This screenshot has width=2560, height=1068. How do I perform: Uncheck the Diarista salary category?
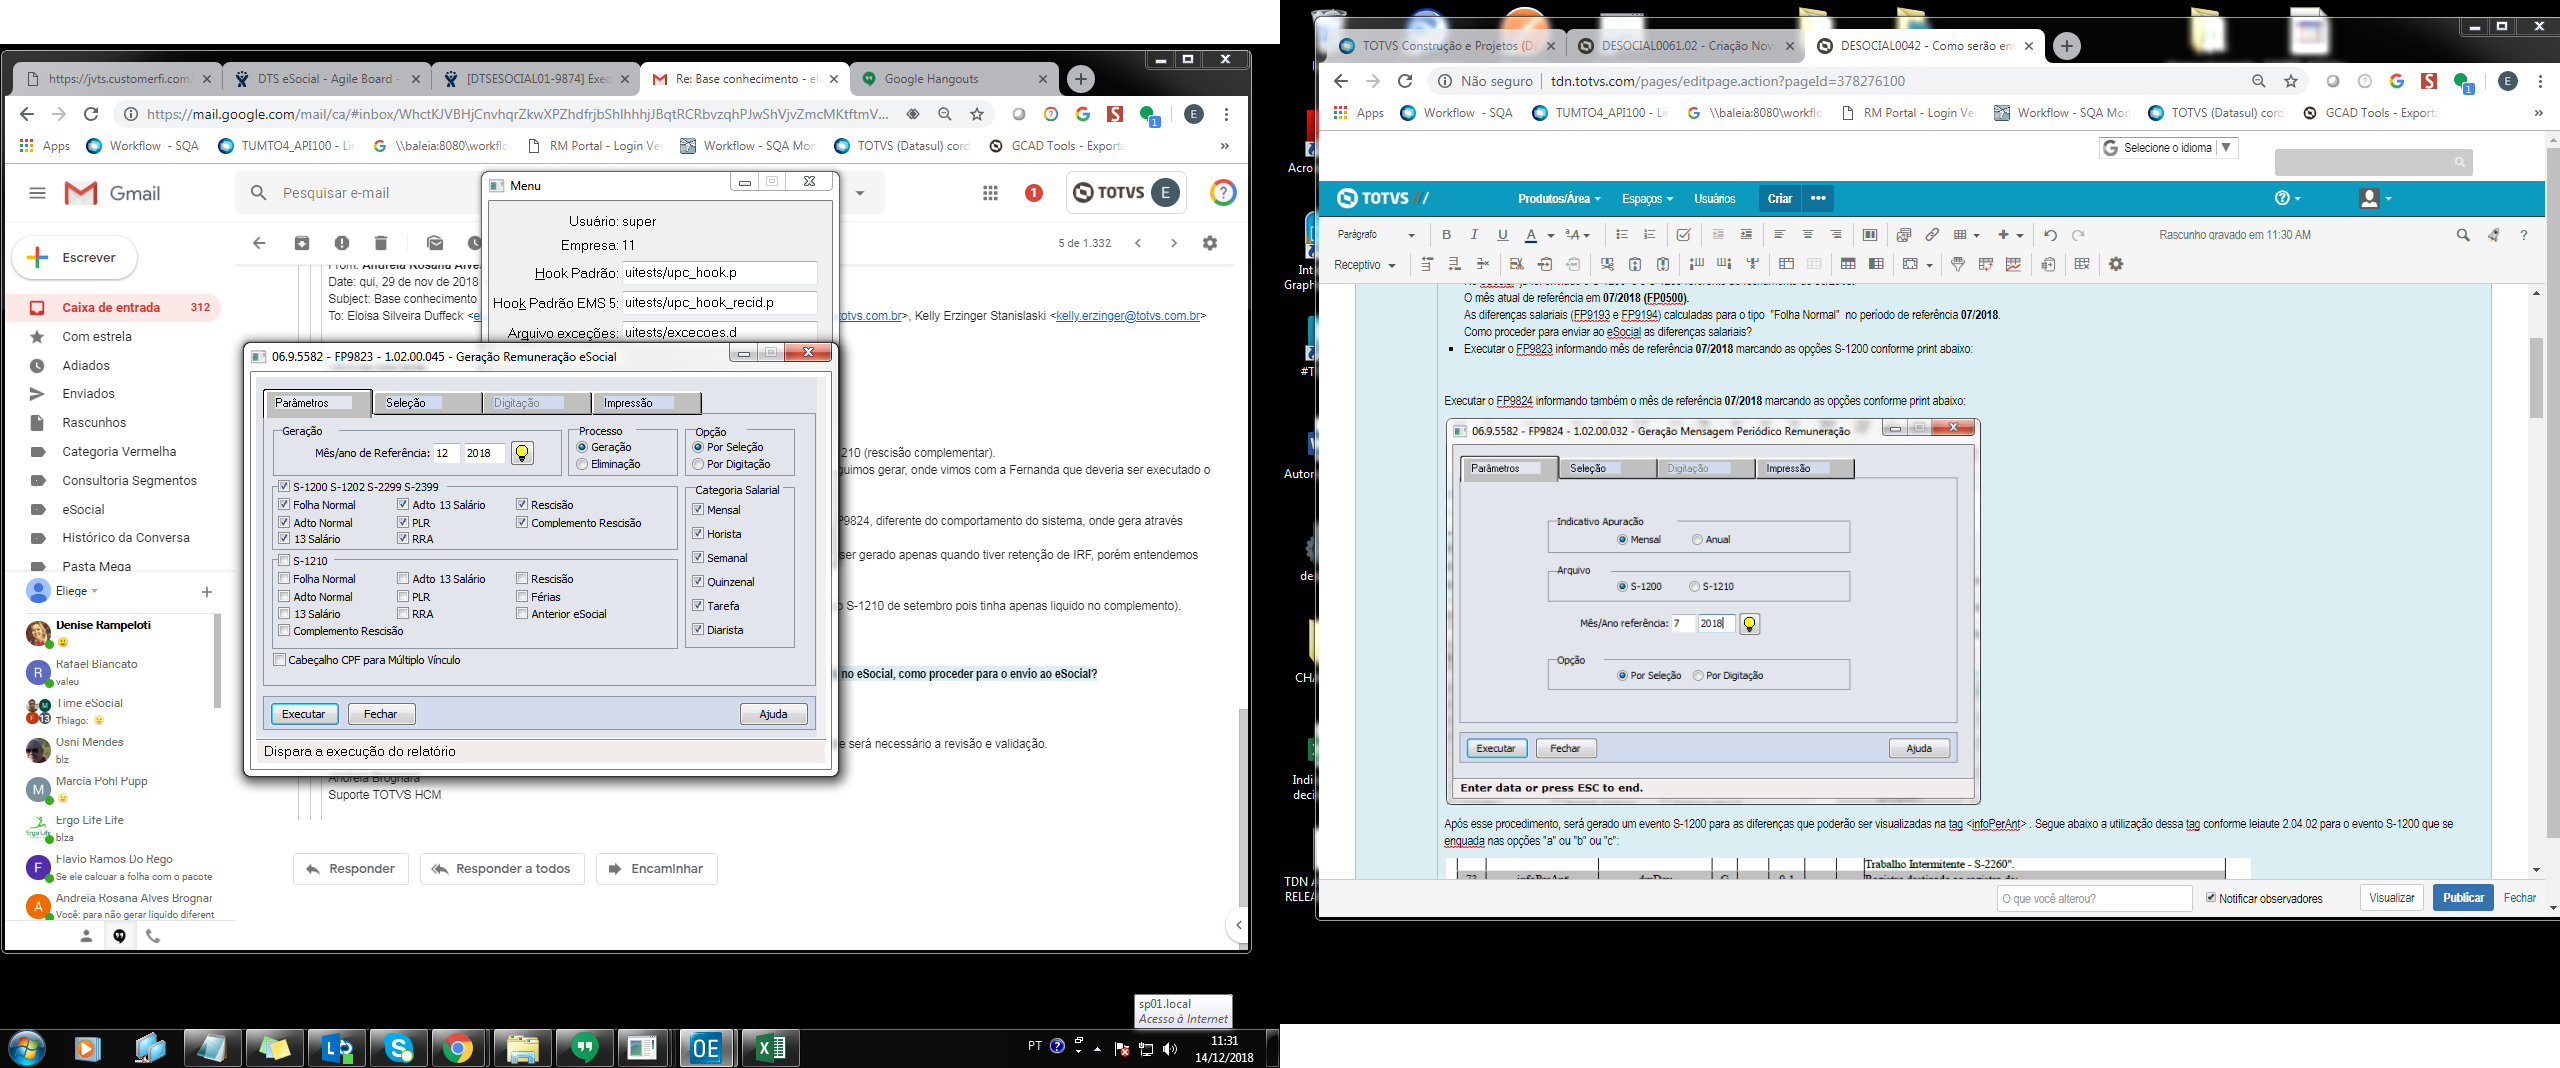[698, 630]
